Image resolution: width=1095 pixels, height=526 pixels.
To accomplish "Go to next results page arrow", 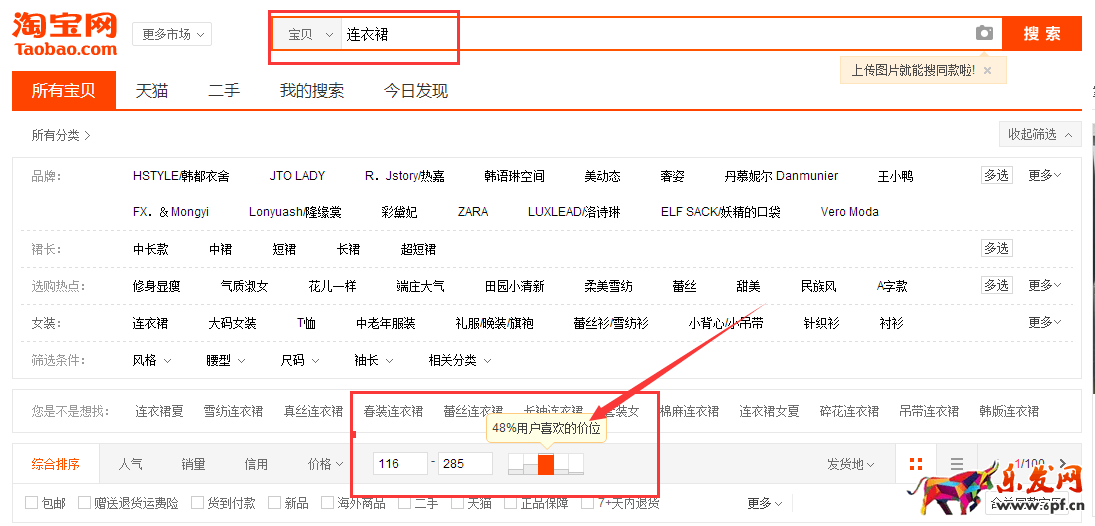I will [x=1064, y=464].
